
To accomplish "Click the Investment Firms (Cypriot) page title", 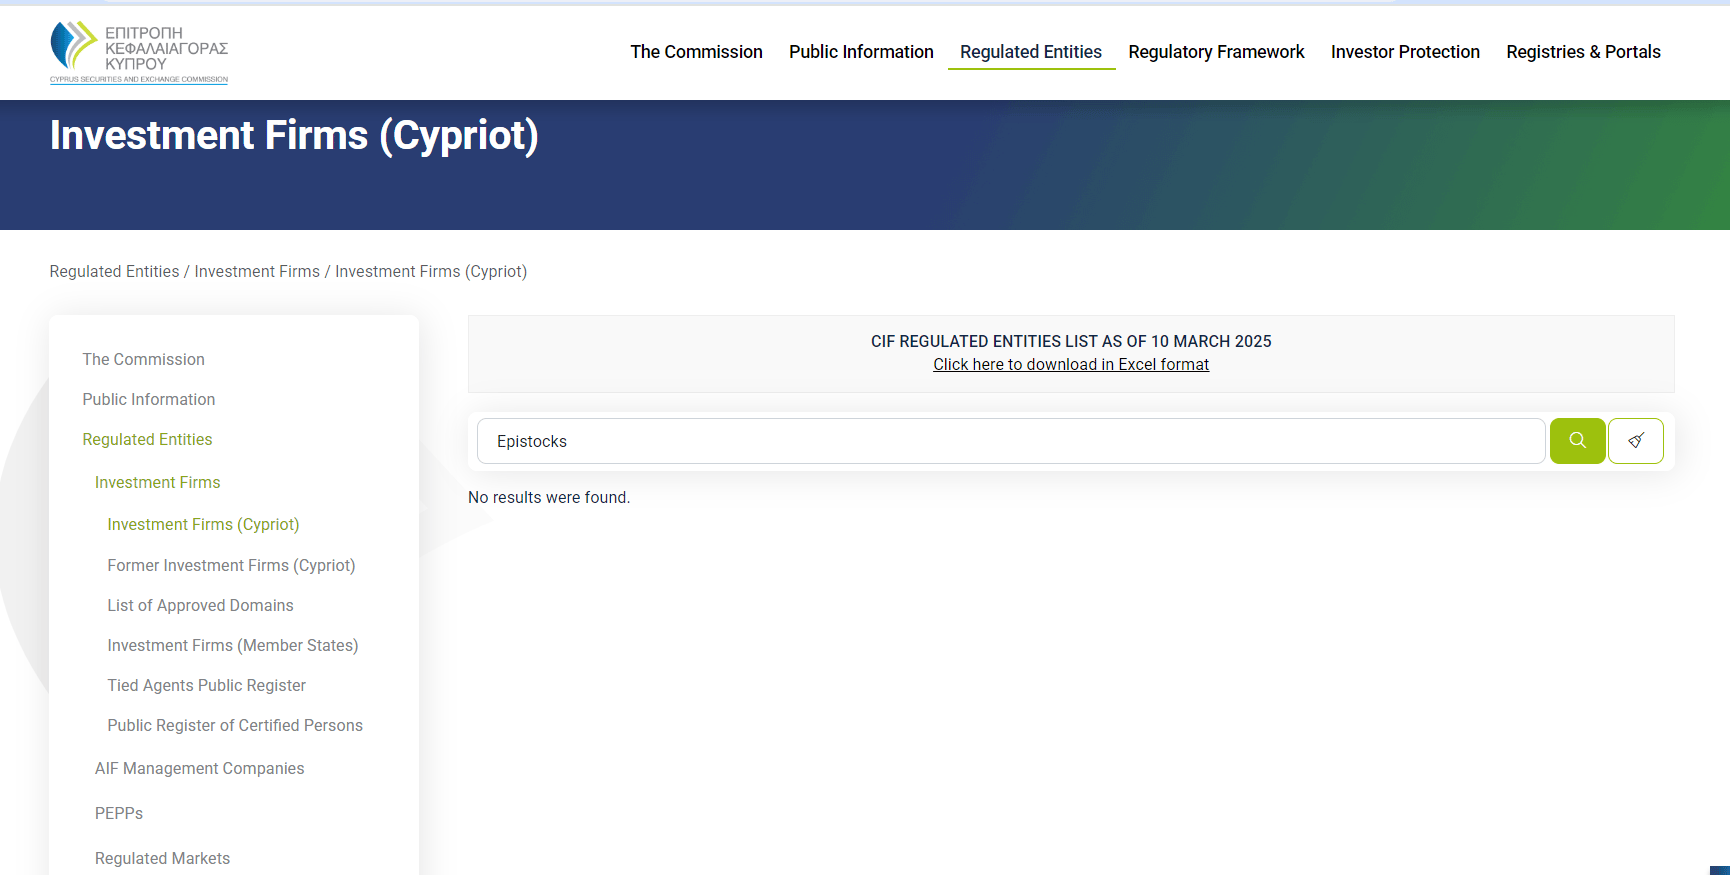I will point(294,135).
